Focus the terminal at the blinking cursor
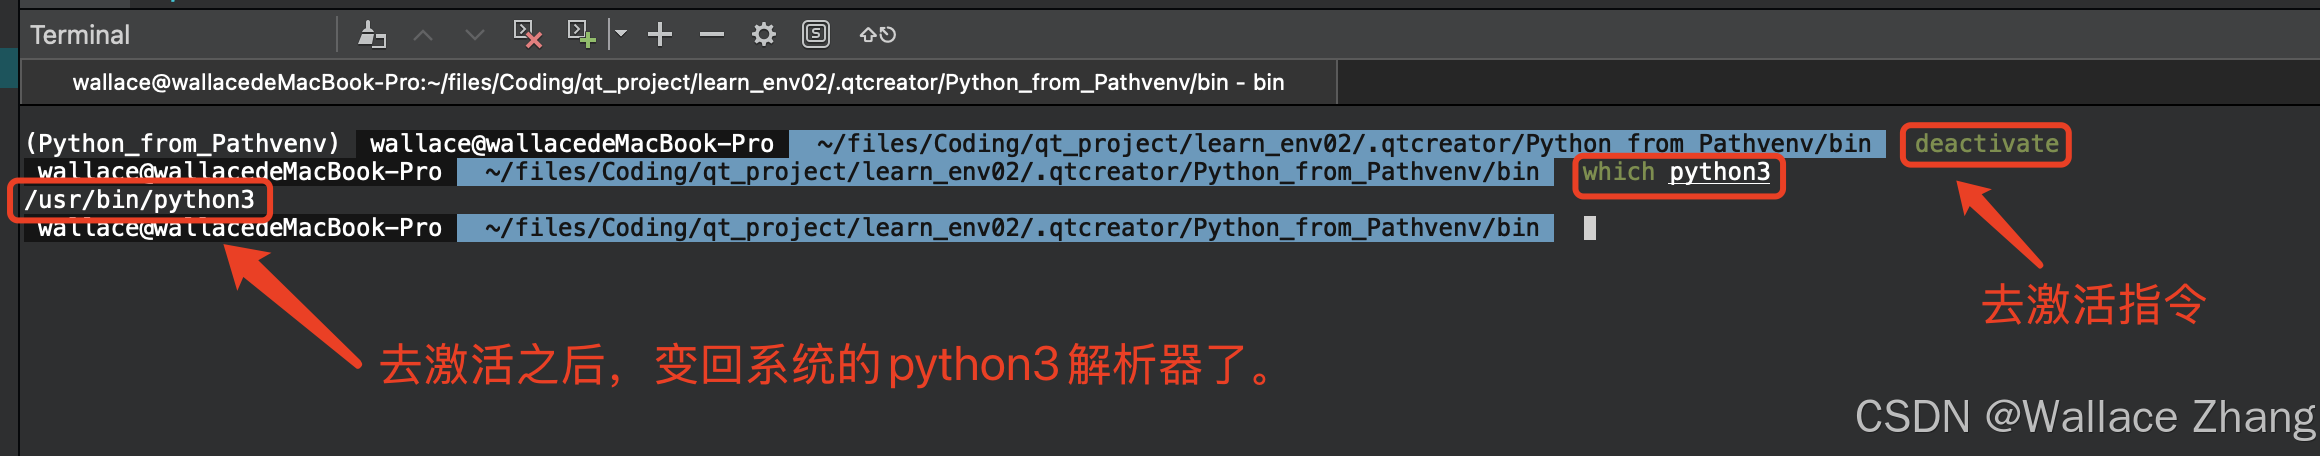 (1590, 228)
